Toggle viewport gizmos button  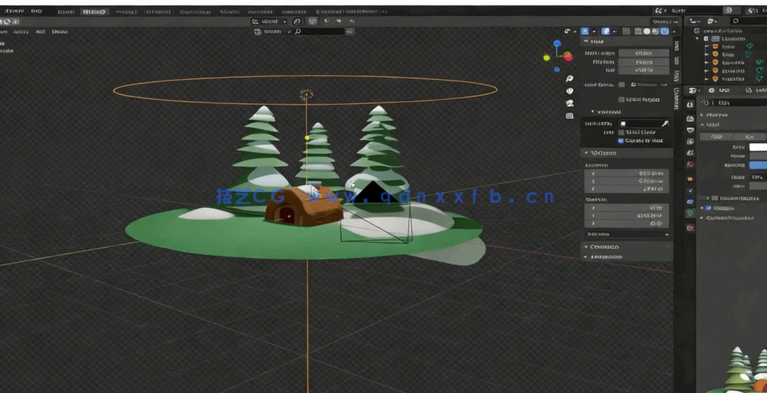pyautogui.click(x=585, y=31)
